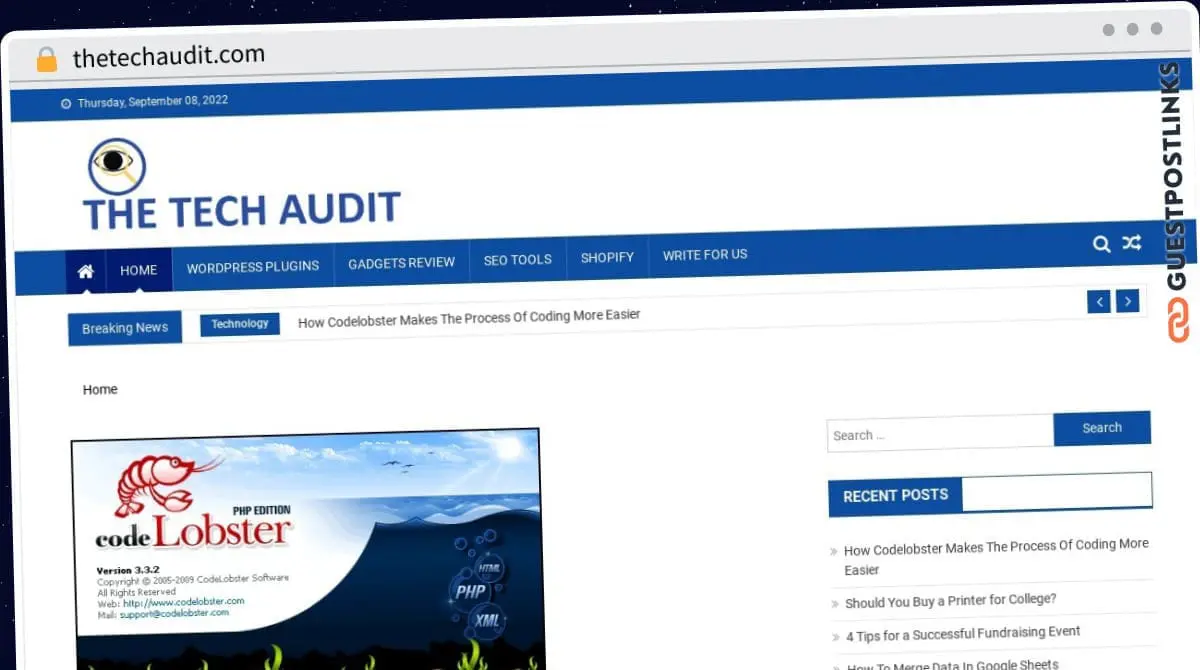Open the search magnifier icon in navbar
The image size is (1200, 670).
[x=1101, y=244]
